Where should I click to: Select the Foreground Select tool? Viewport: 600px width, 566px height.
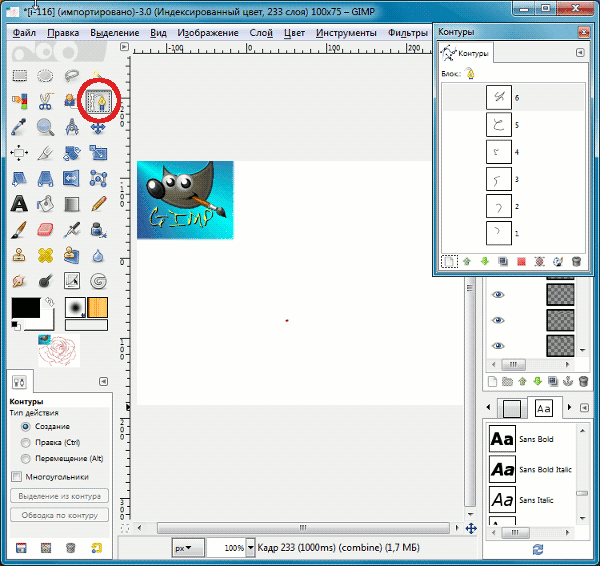pos(70,101)
